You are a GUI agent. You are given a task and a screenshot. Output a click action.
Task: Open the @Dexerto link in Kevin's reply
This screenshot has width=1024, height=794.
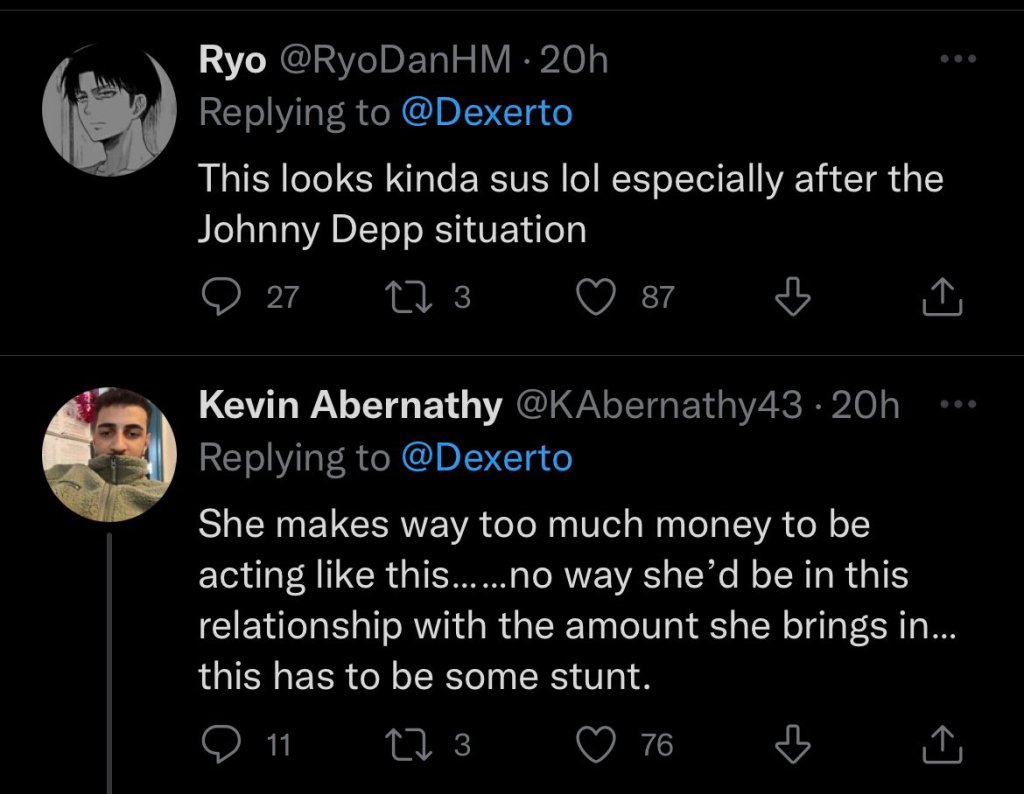486,457
